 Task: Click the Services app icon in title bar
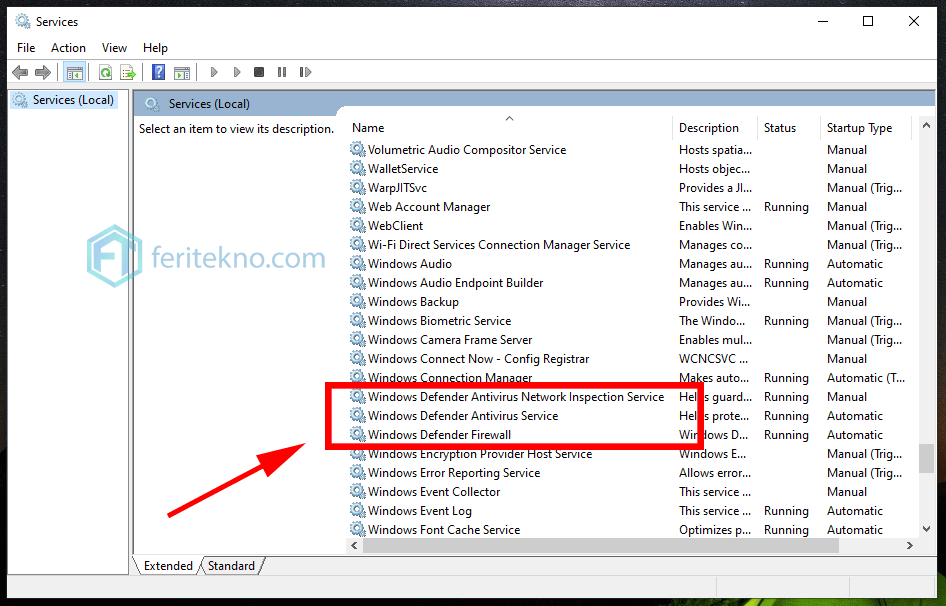click(23, 22)
